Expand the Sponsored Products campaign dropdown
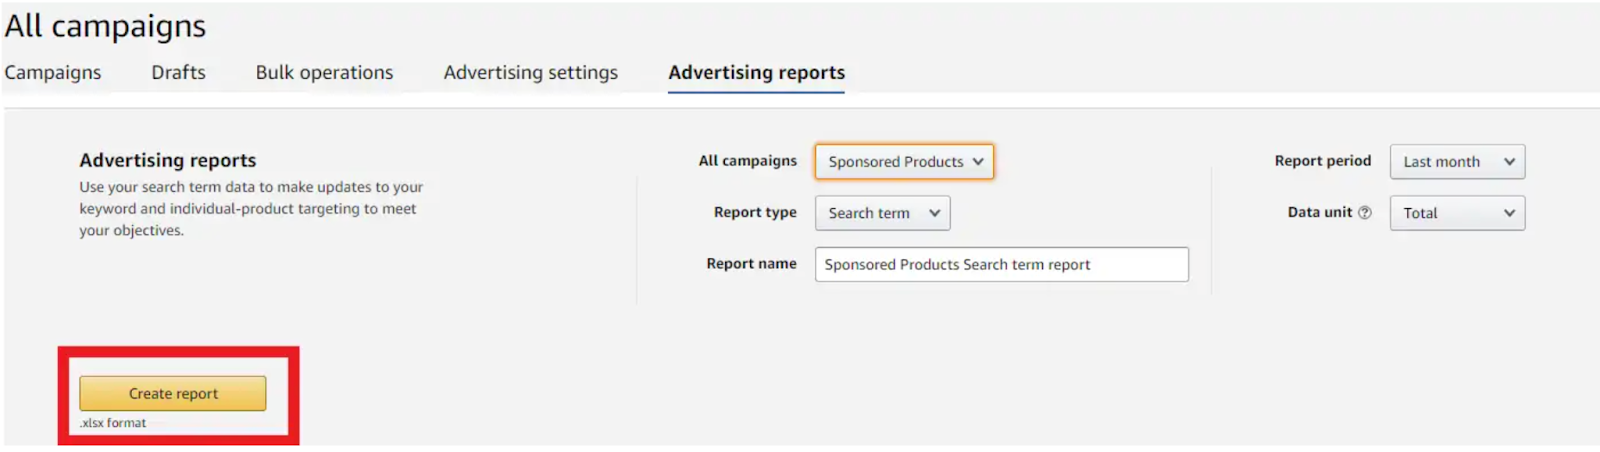 click(x=904, y=162)
